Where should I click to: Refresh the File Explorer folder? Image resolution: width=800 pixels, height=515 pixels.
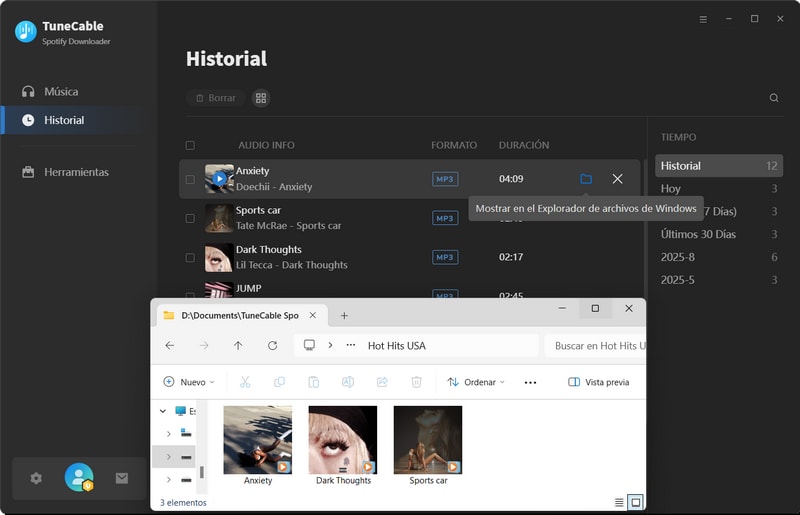[x=272, y=345]
